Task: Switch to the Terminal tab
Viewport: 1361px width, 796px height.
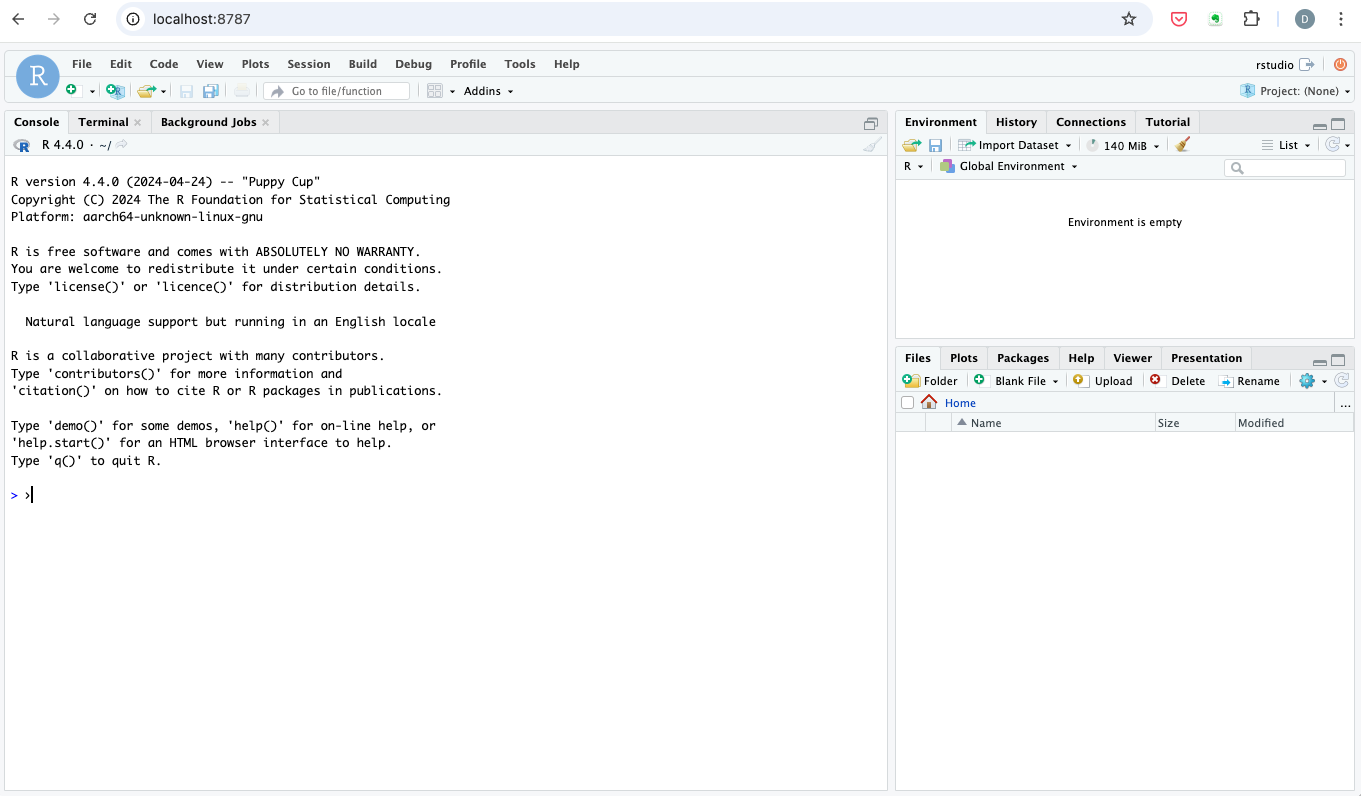Action: point(103,122)
